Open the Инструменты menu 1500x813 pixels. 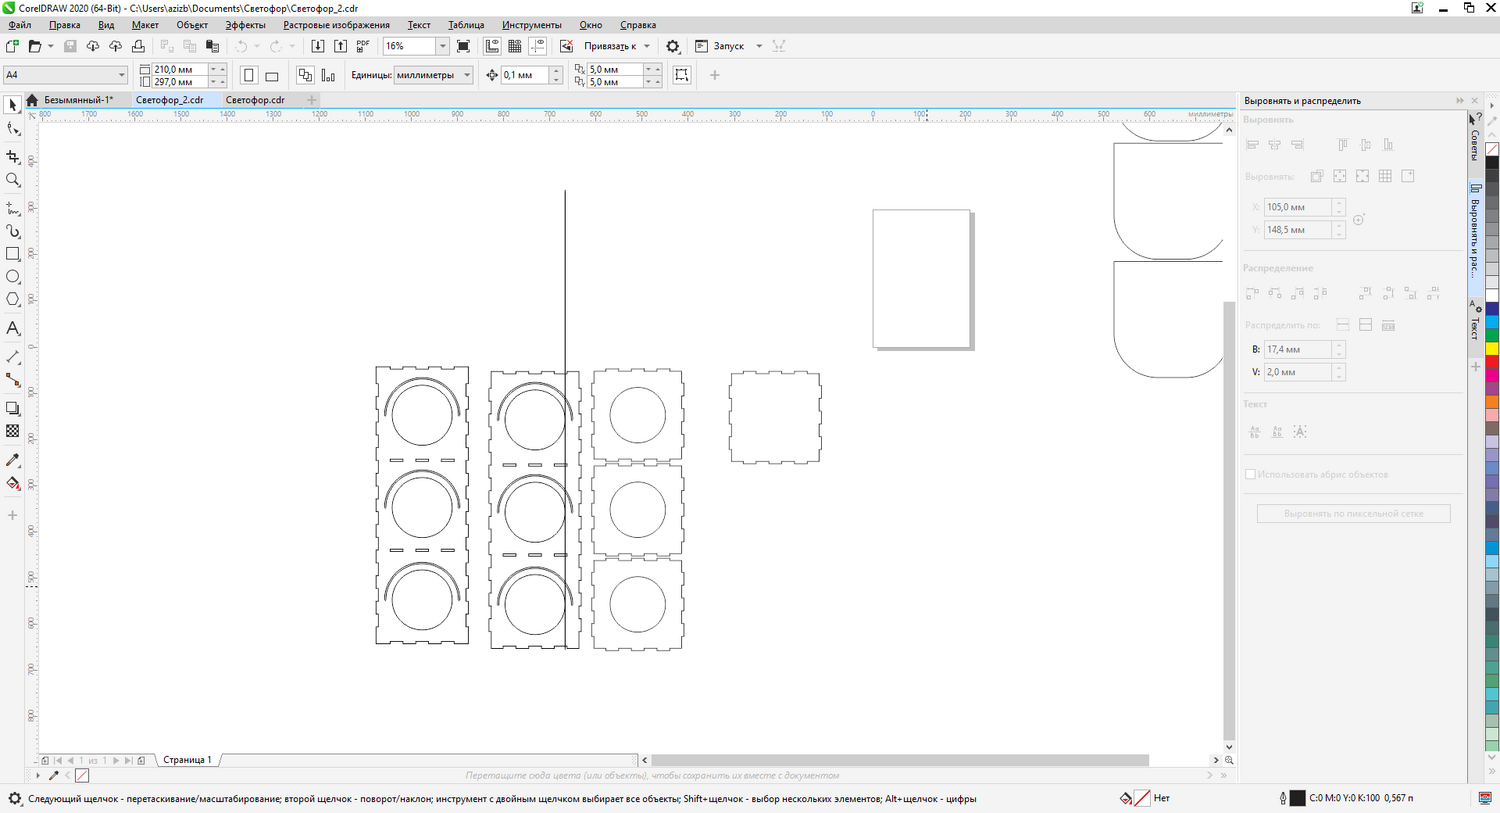[x=532, y=25]
